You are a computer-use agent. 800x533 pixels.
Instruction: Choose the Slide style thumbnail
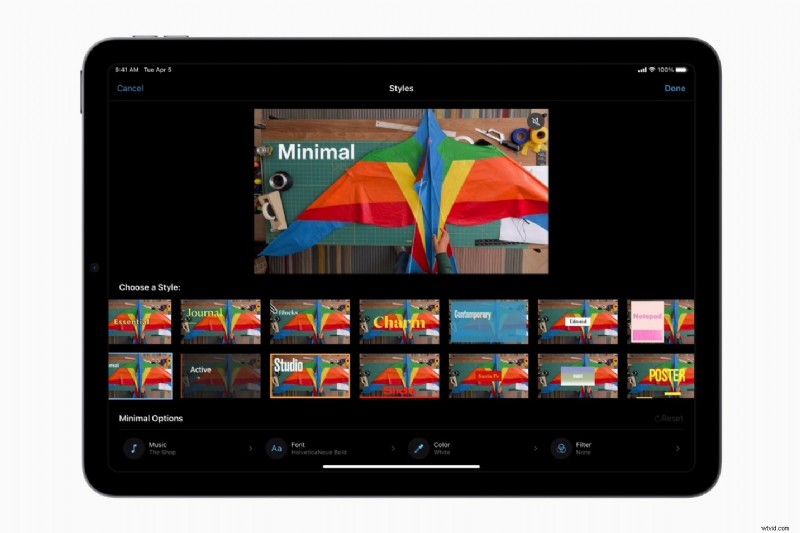tap(399, 376)
